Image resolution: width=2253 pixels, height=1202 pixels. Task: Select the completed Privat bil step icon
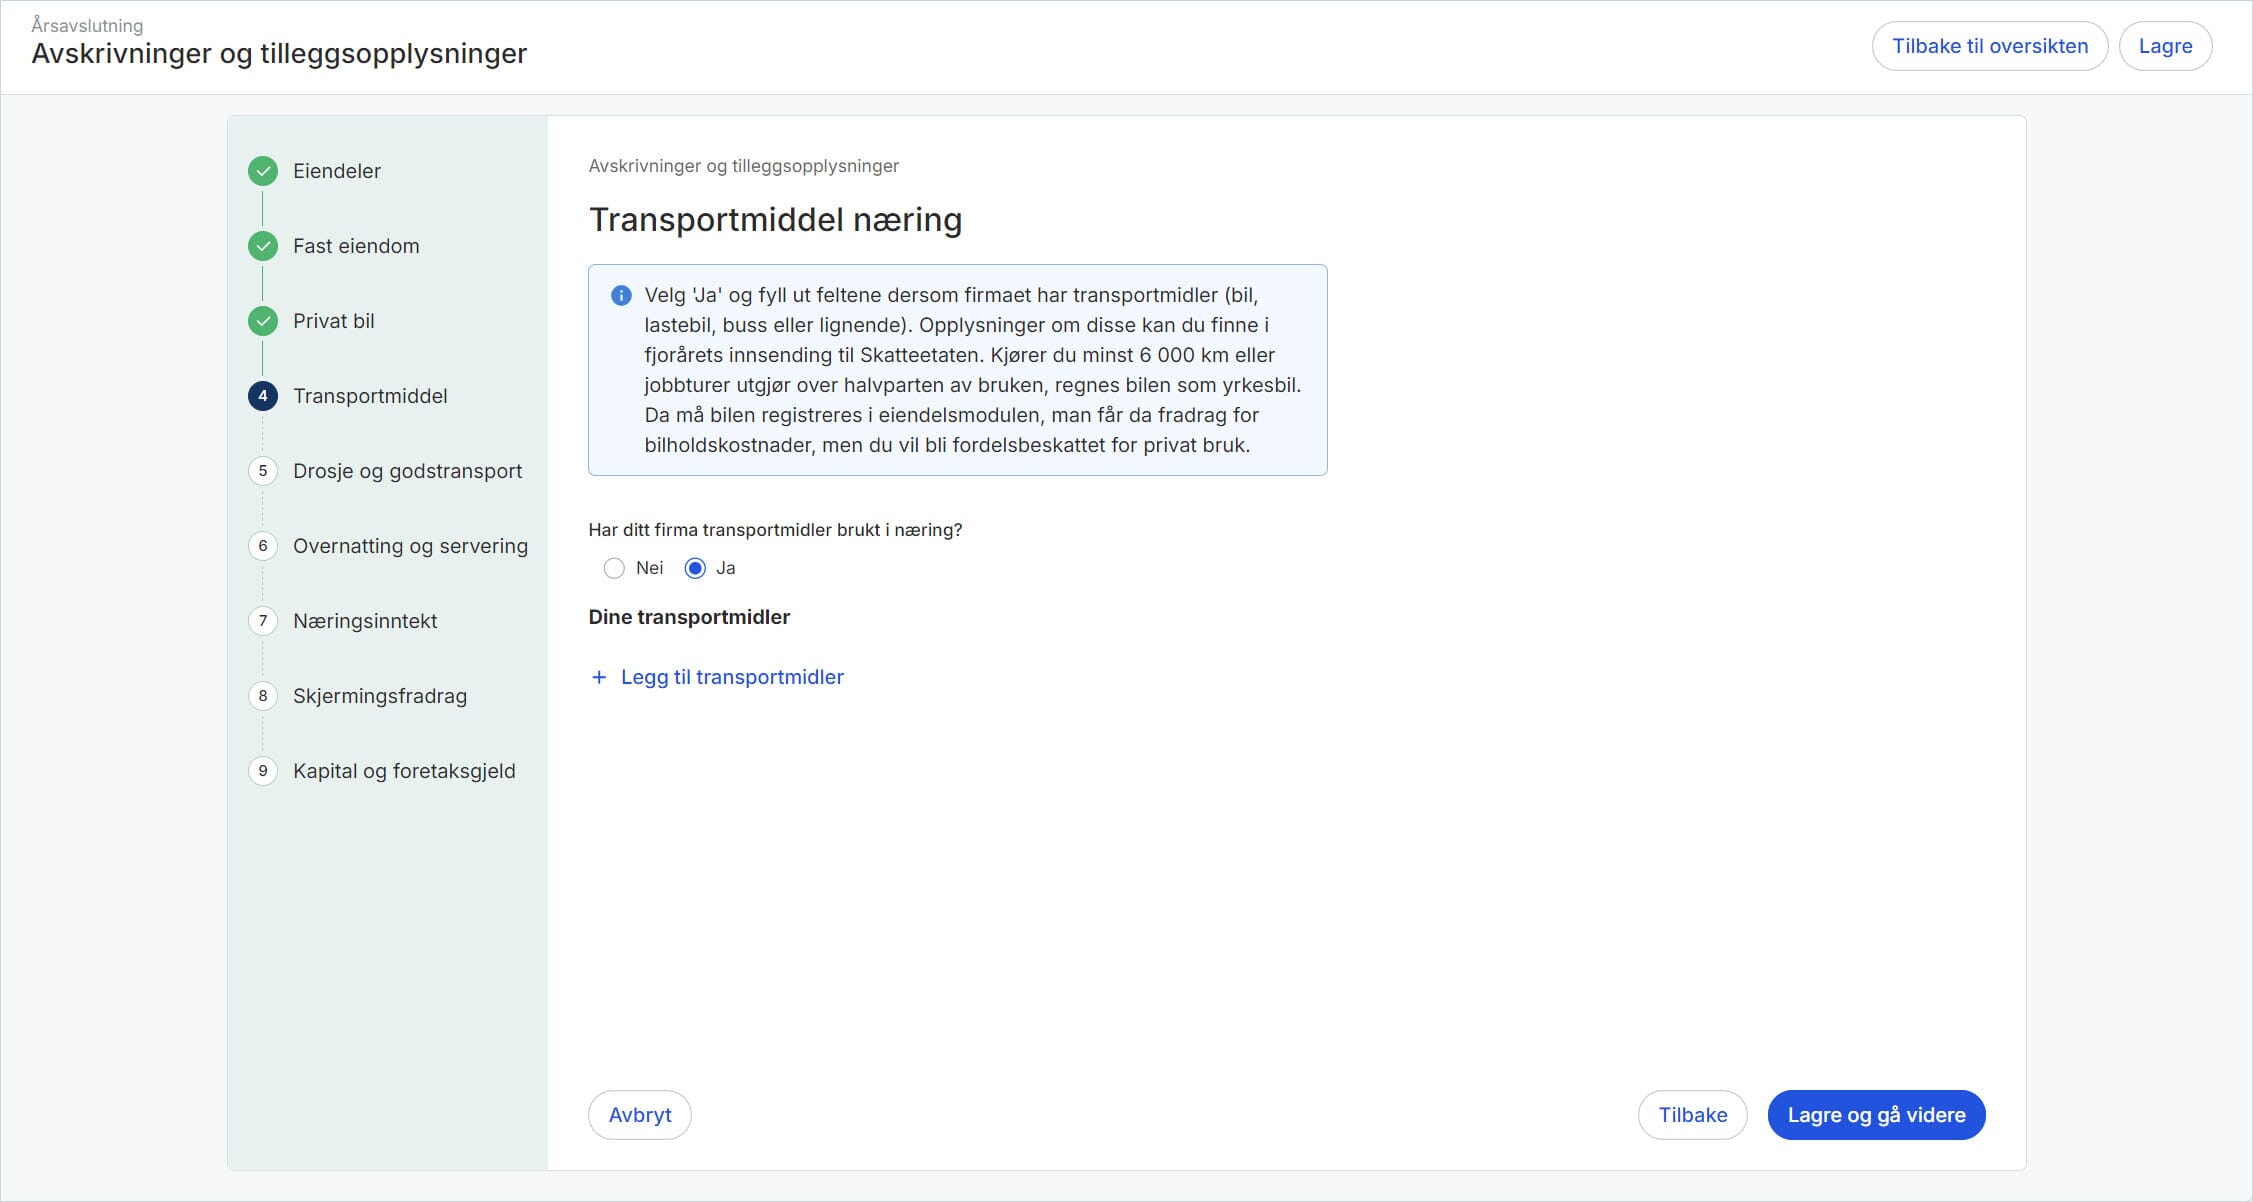262,321
